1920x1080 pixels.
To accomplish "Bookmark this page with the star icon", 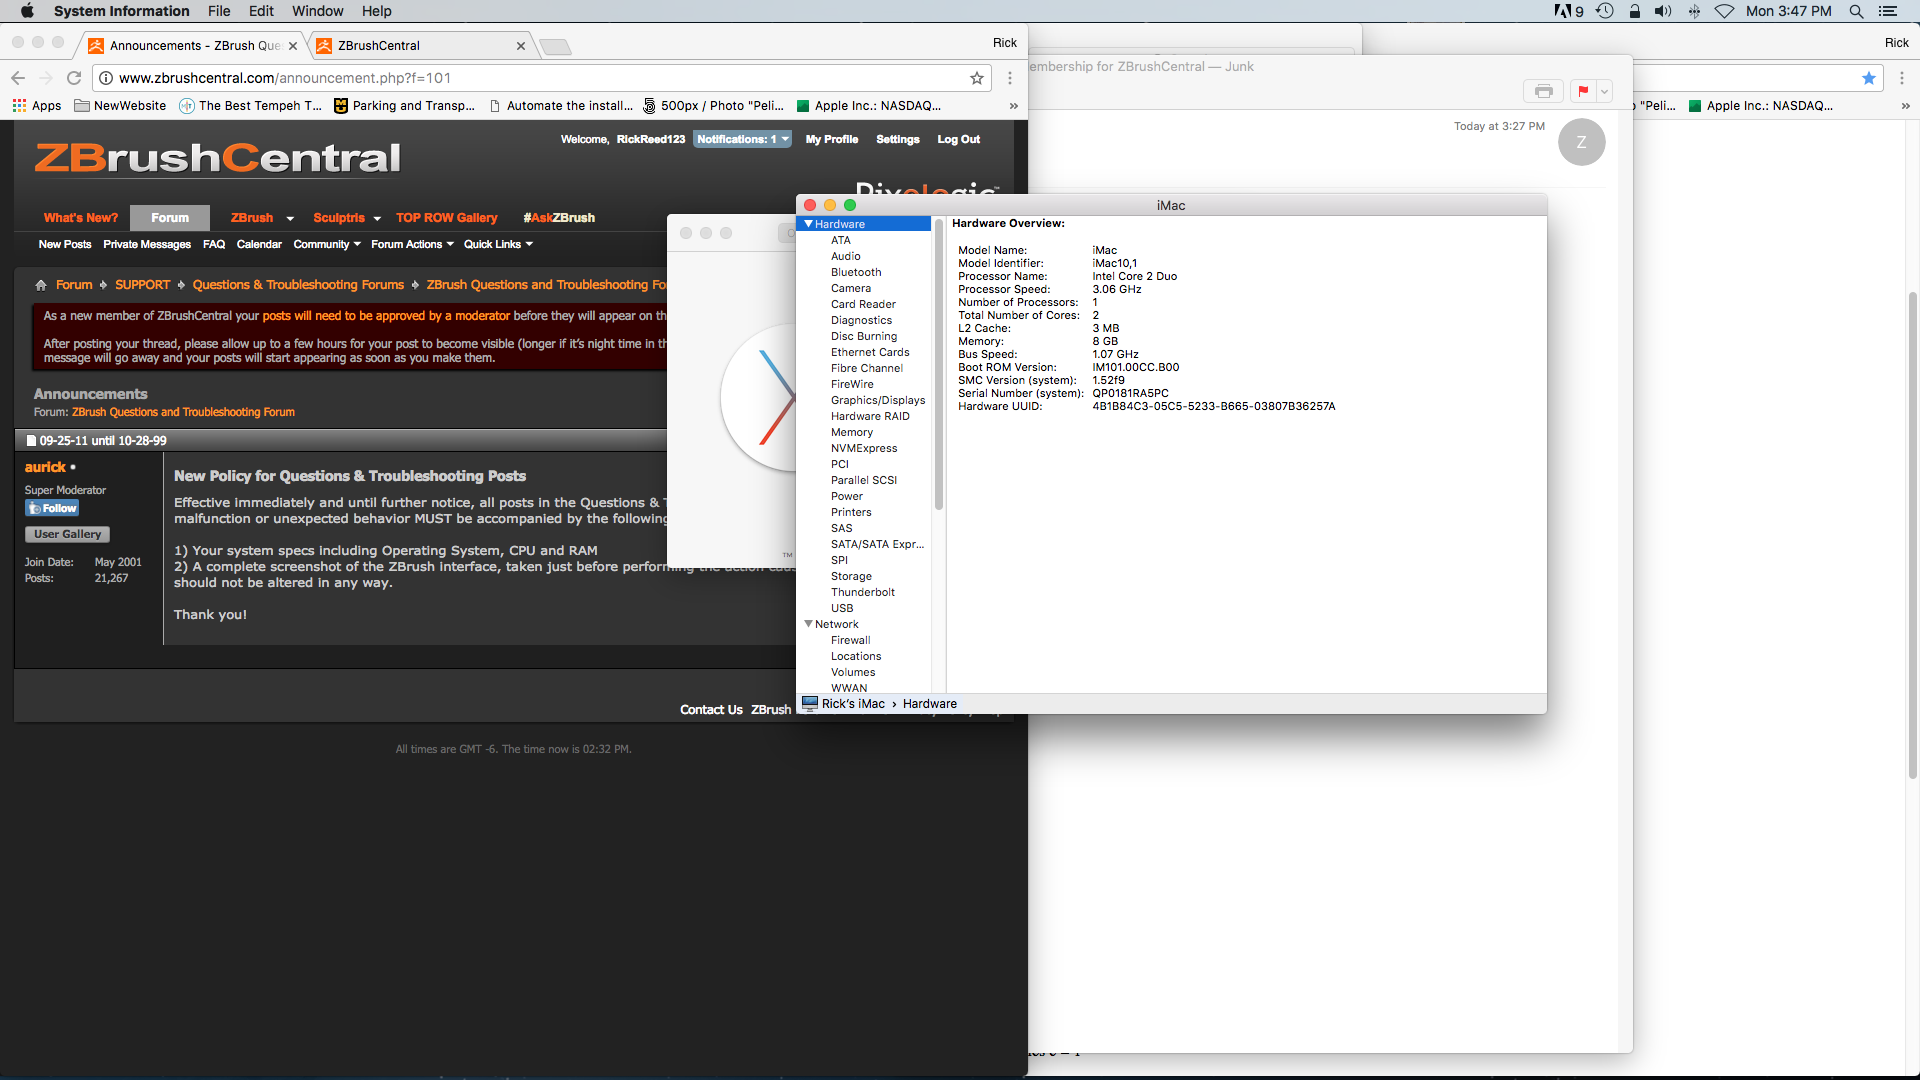I will coord(977,78).
